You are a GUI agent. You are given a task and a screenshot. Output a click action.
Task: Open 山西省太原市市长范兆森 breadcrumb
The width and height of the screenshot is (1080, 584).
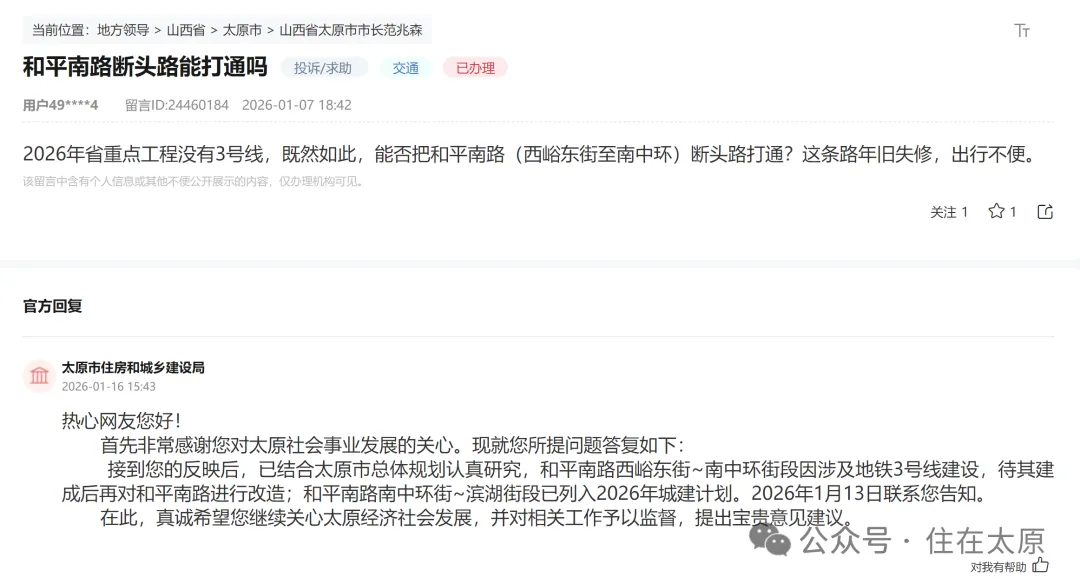[x=351, y=30]
